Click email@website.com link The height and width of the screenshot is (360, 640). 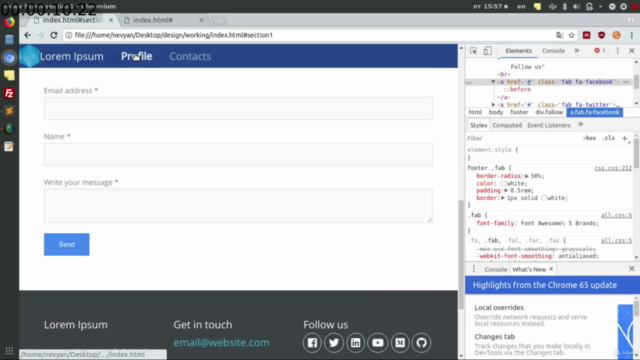pos(221,342)
